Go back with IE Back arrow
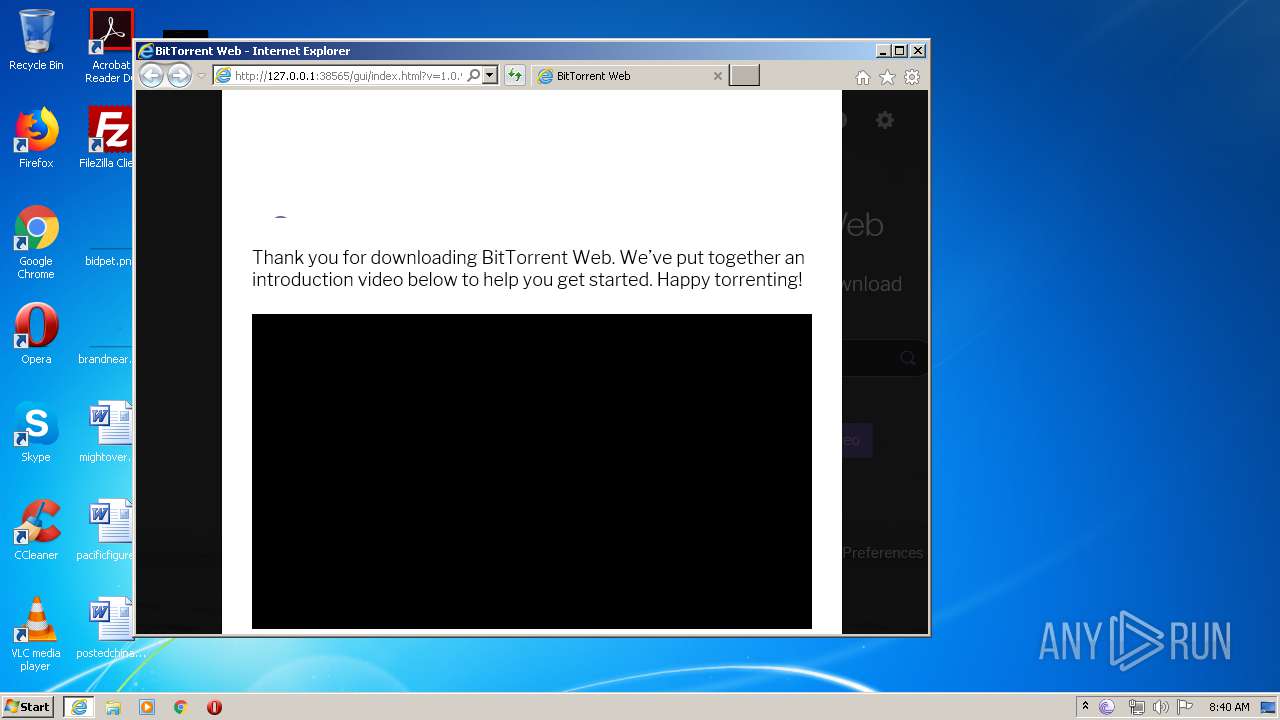This screenshot has width=1280, height=720. pos(151,76)
